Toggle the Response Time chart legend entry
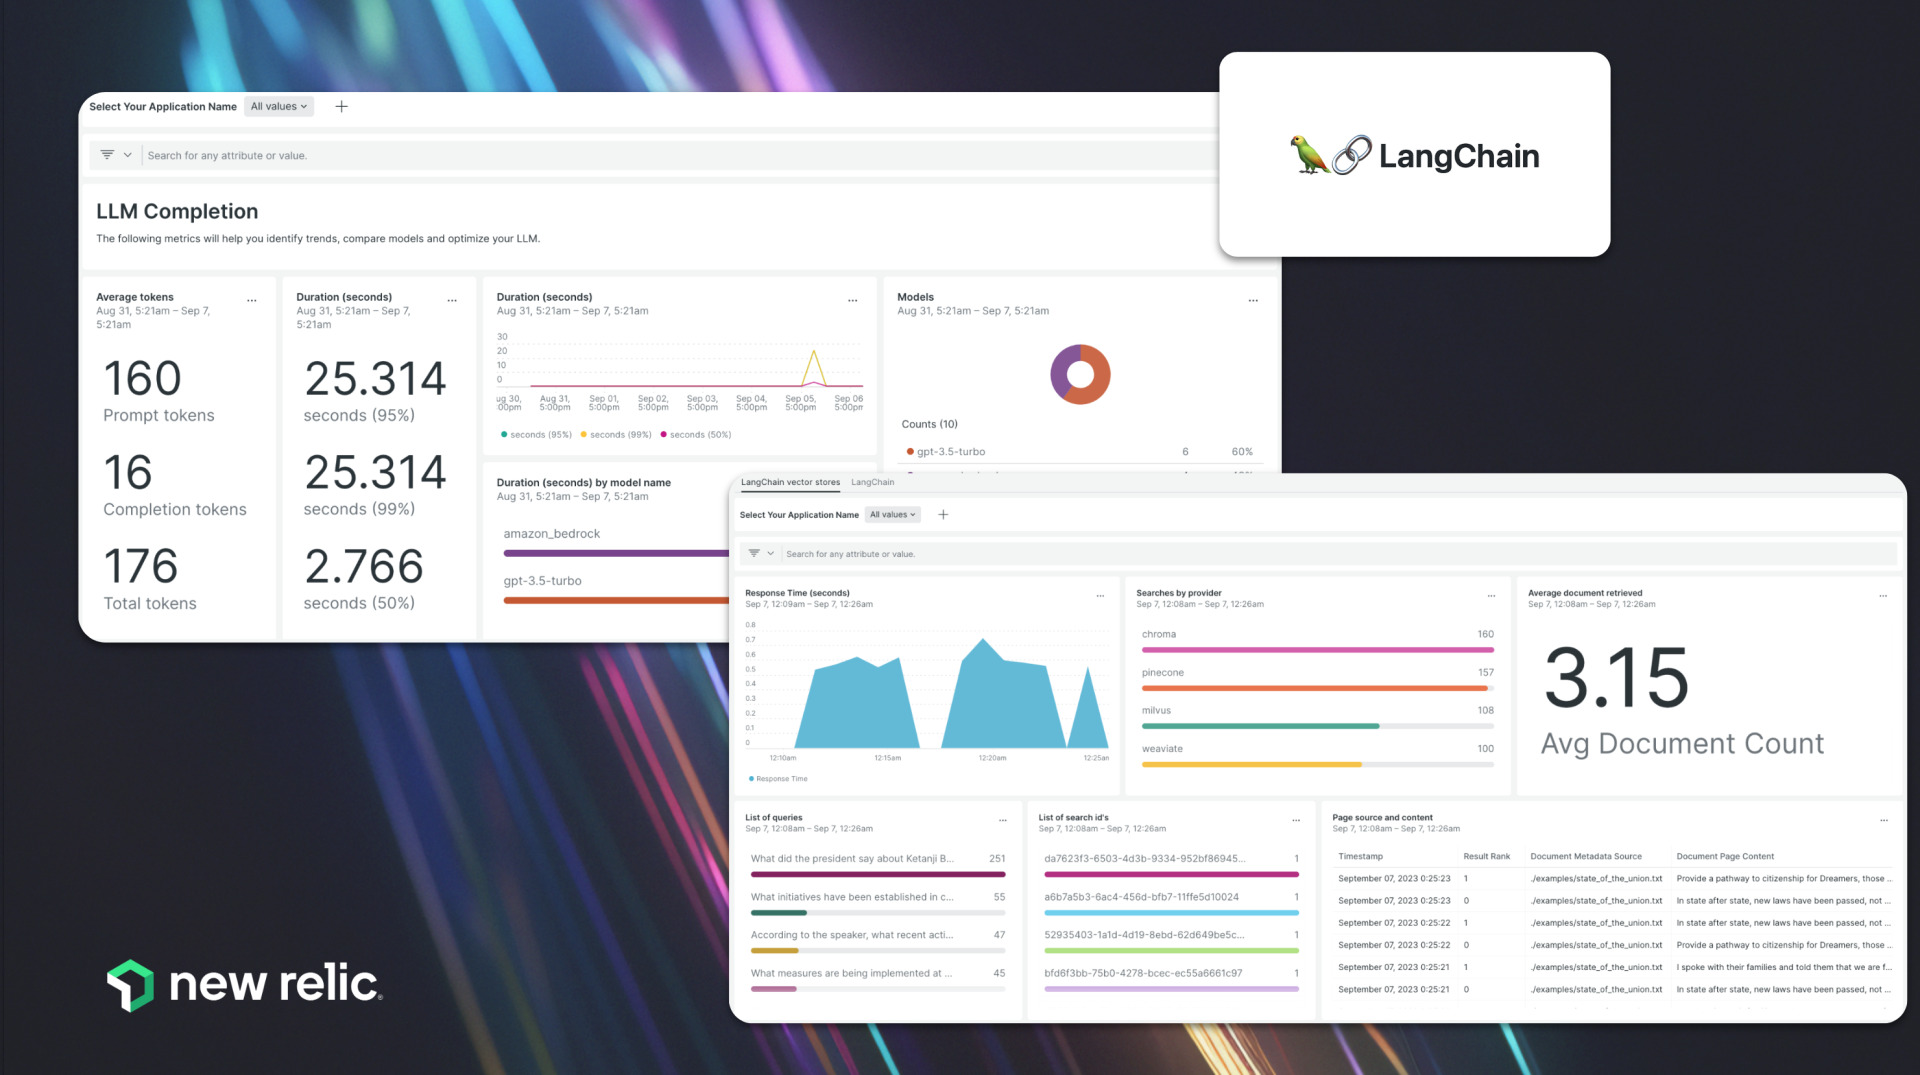1920x1075 pixels. (x=778, y=778)
